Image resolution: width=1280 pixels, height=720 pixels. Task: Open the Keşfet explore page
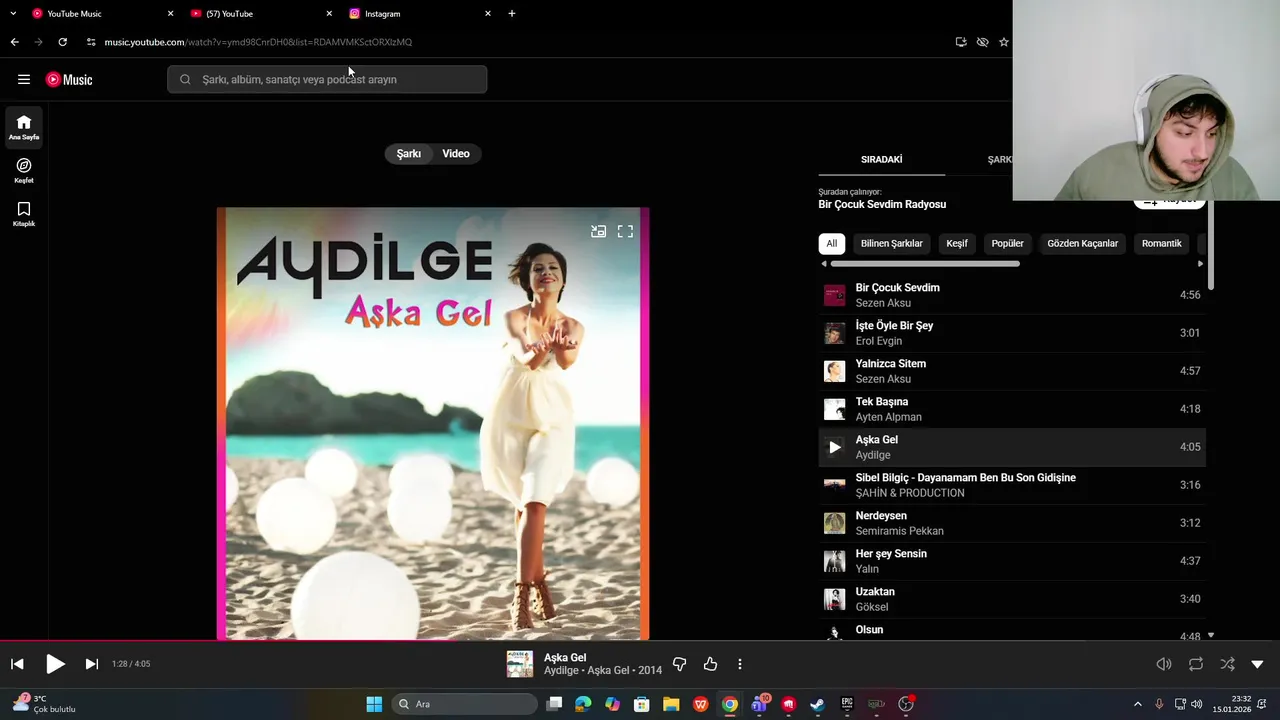click(24, 170)
